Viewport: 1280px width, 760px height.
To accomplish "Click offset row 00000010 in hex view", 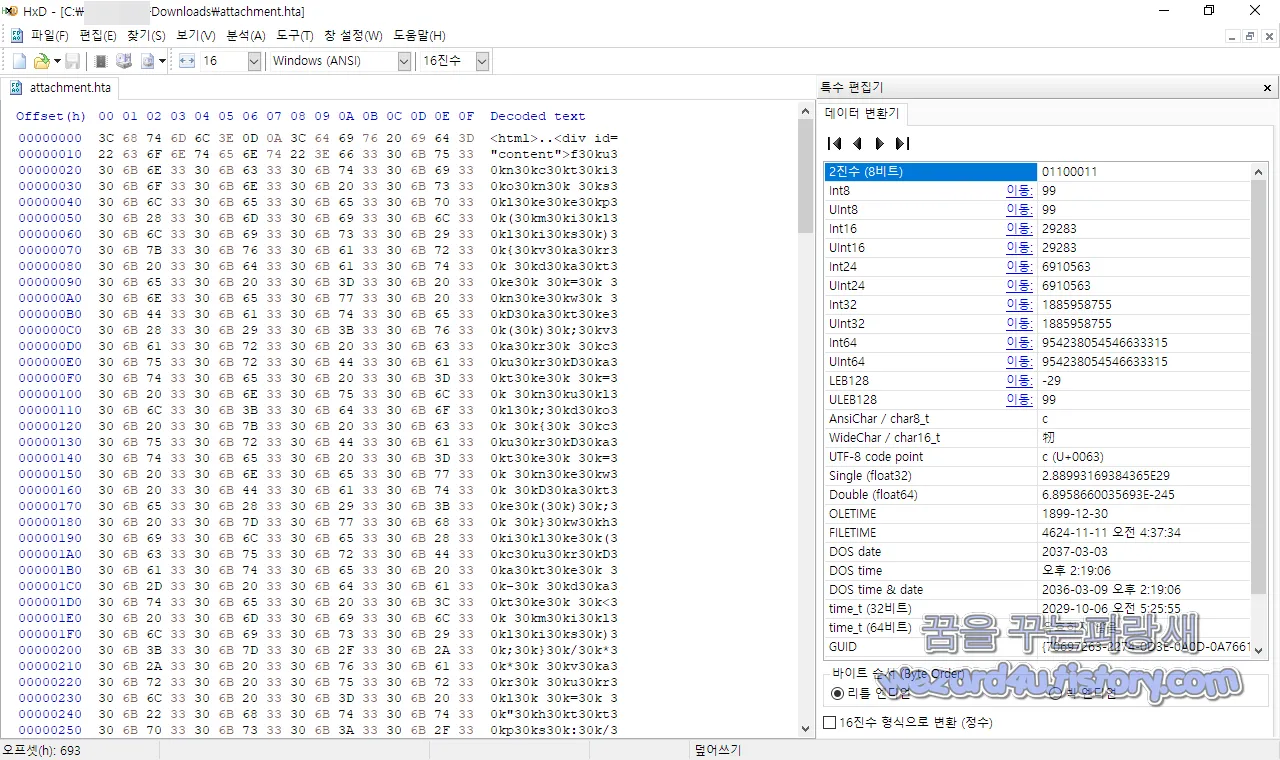I will click(50, 154).
